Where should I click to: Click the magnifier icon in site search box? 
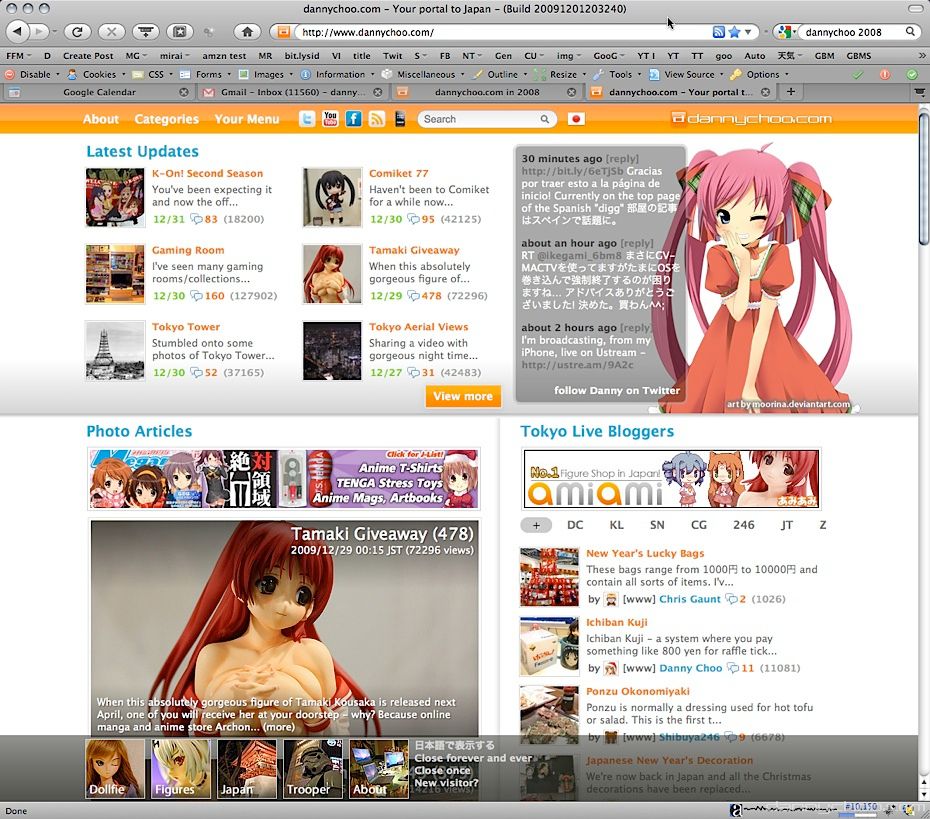pyautogui.click(x=545, y=119)
